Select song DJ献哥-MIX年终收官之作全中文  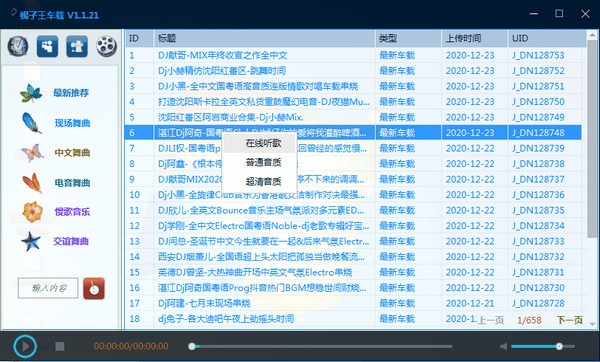[223, 55]
